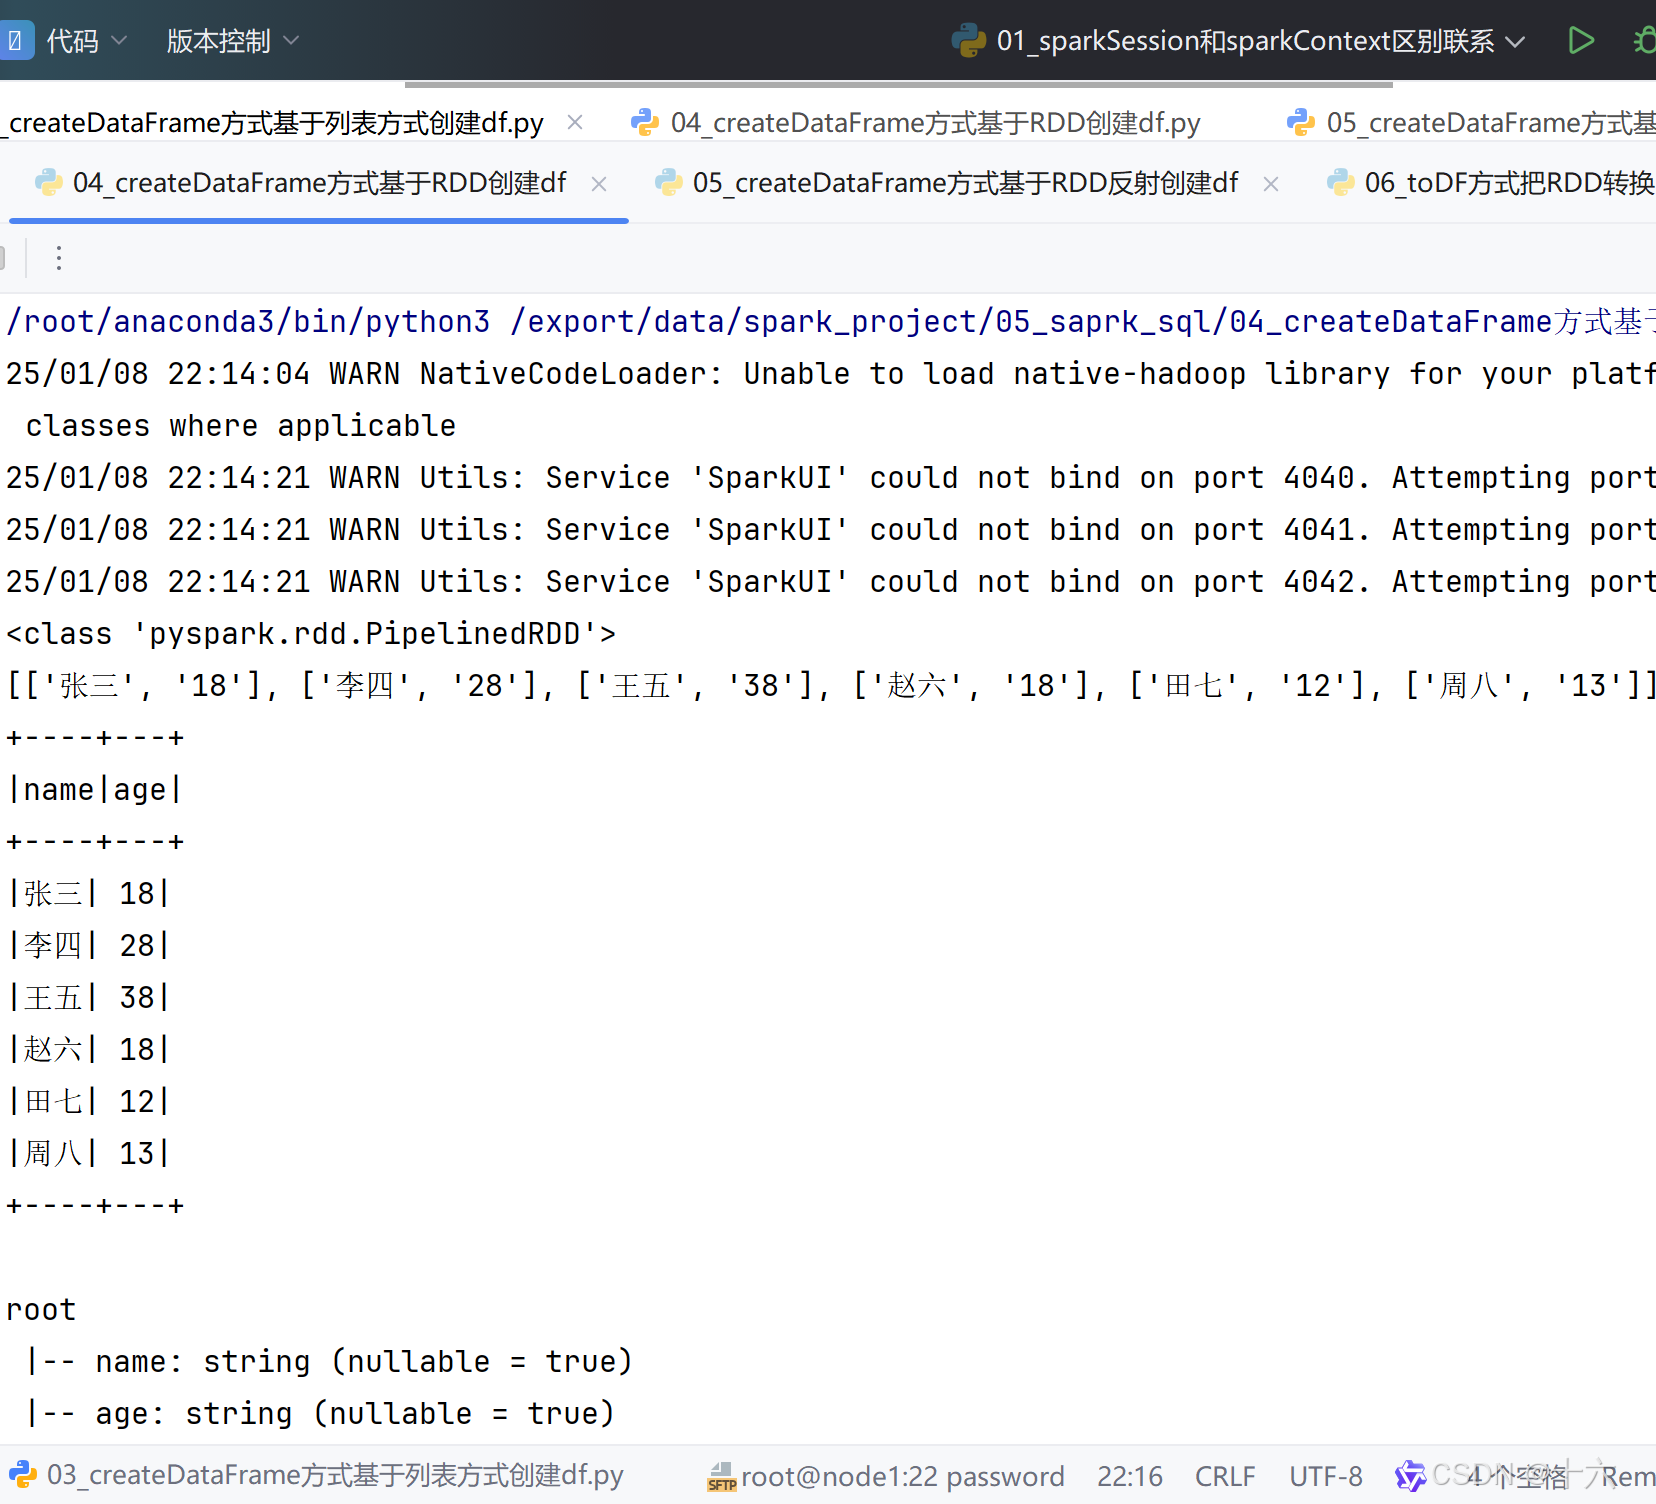Change the UTF-8 file encoding setting
1656x1504 pixels.
1326,1476
